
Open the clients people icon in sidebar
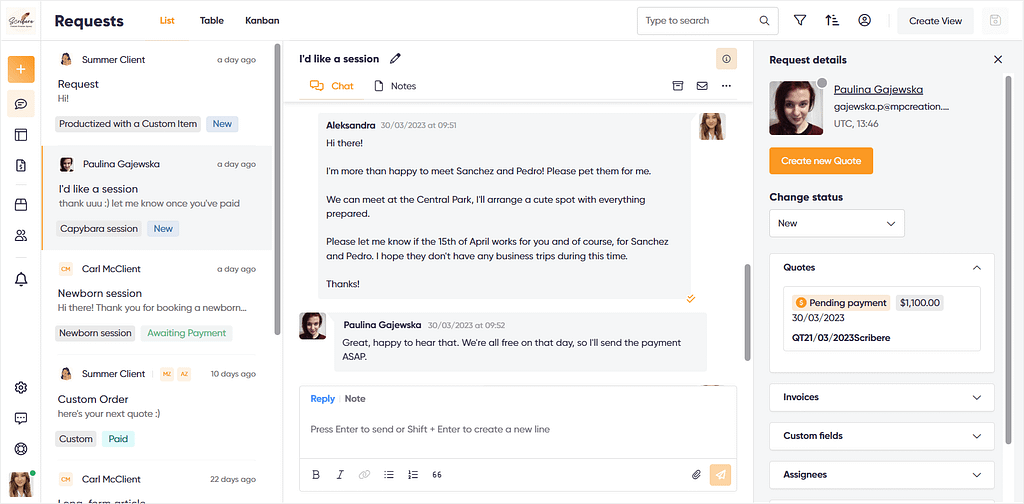21,236
